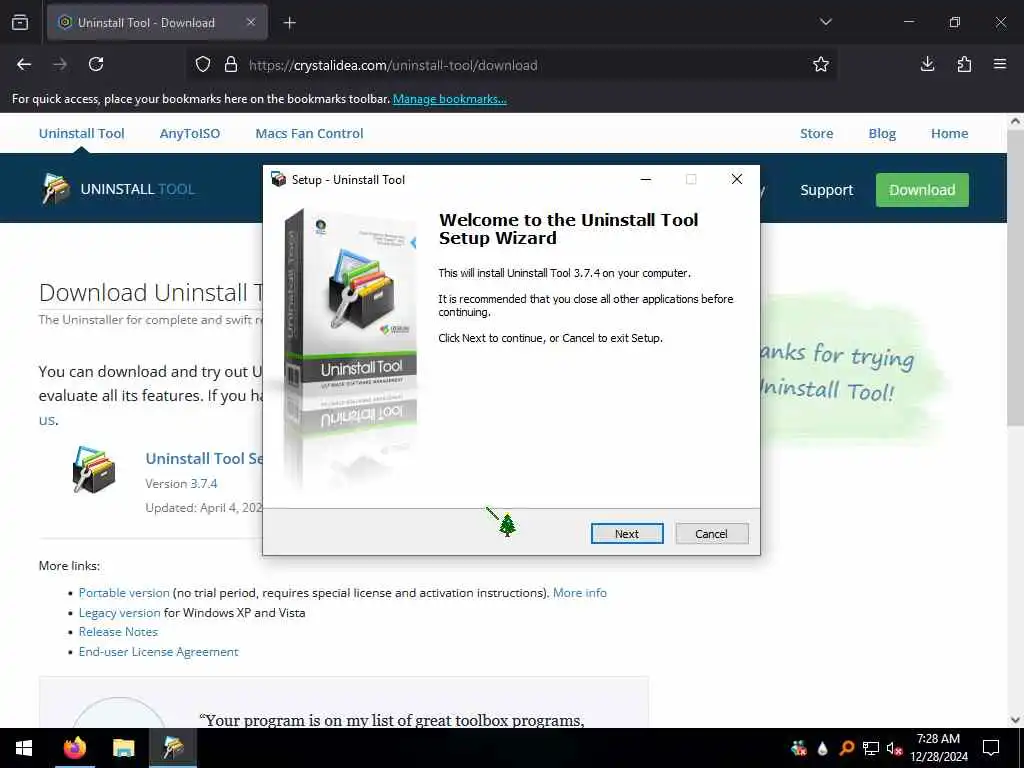
Task: Open the AnyToISO site tab
Action: (190, 133)
